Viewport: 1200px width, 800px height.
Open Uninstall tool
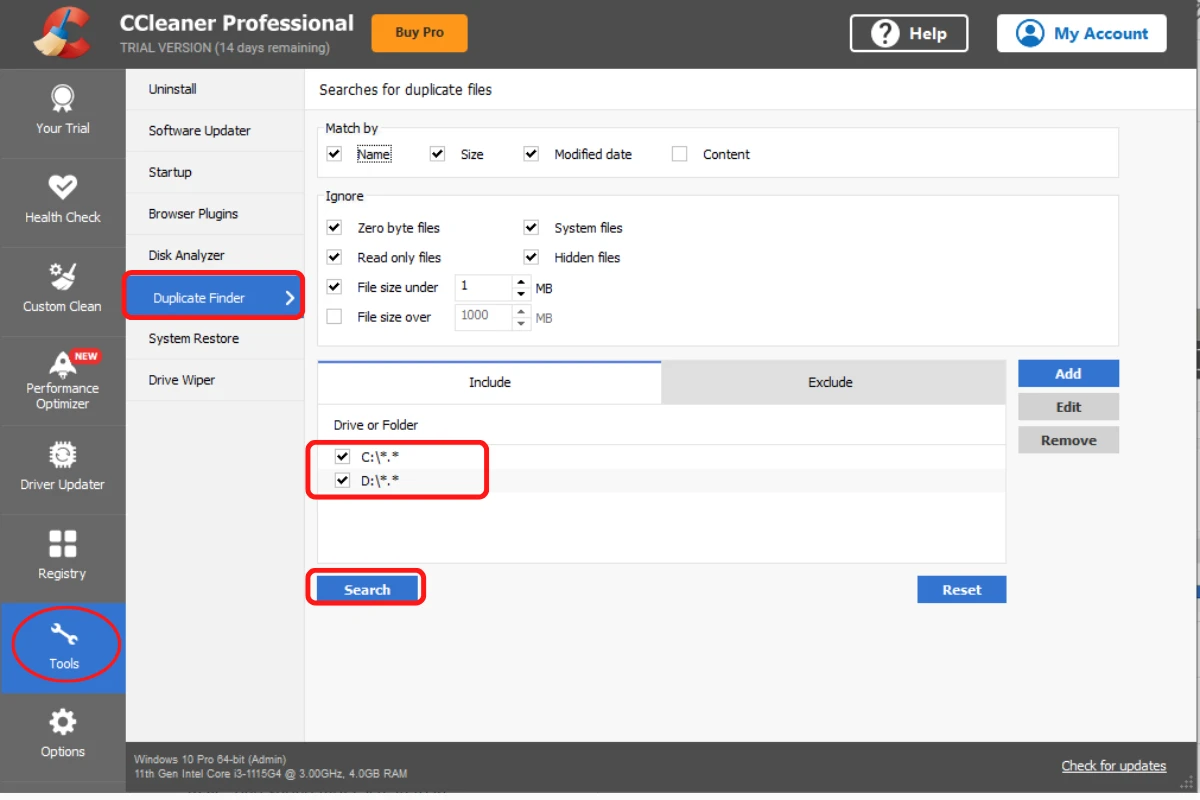[x=215, y=89]
